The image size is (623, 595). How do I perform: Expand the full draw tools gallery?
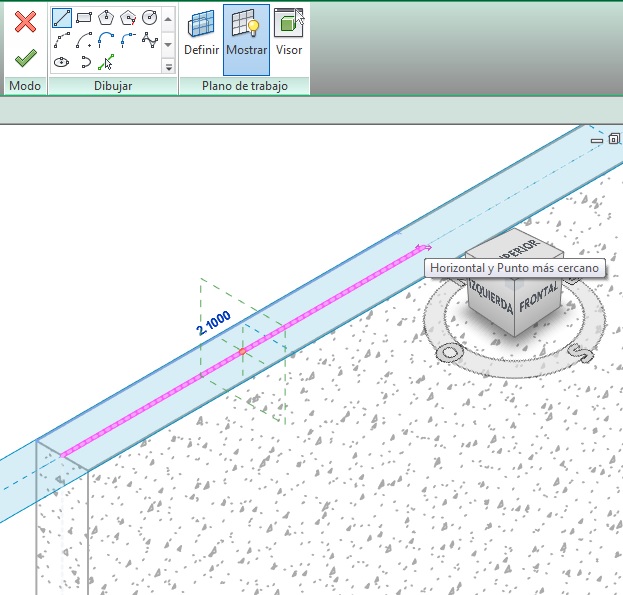168,66
